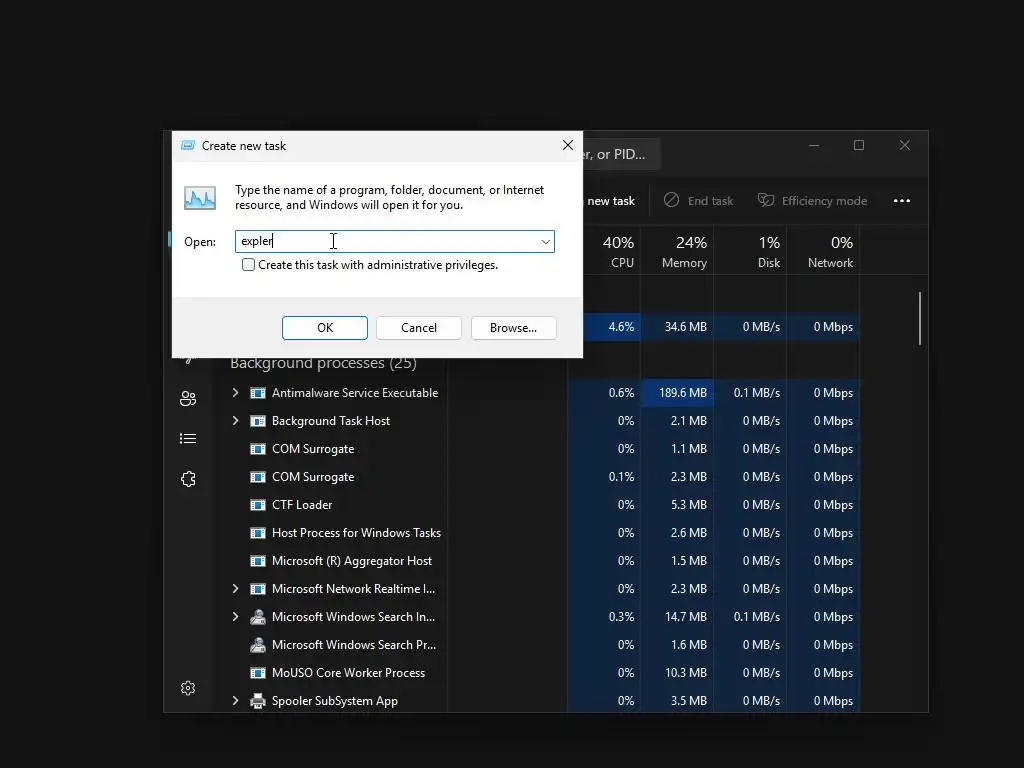Click the Efficiency mode leaf icon
This screenshot has height=768, width=1024.
(x=765, y=200)
